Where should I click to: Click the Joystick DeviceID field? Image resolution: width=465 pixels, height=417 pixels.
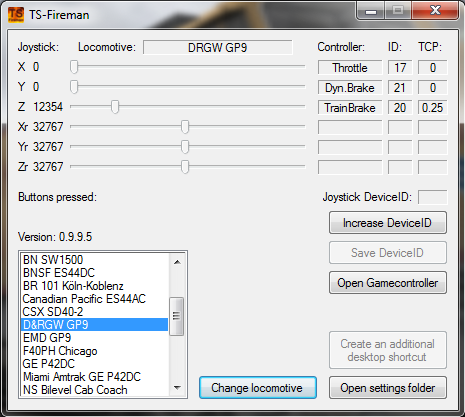pos(433,197)
